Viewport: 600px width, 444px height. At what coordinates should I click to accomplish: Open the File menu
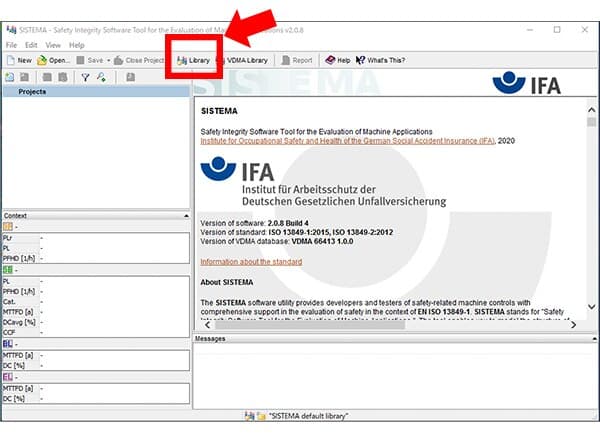click(x=11, y=45)
